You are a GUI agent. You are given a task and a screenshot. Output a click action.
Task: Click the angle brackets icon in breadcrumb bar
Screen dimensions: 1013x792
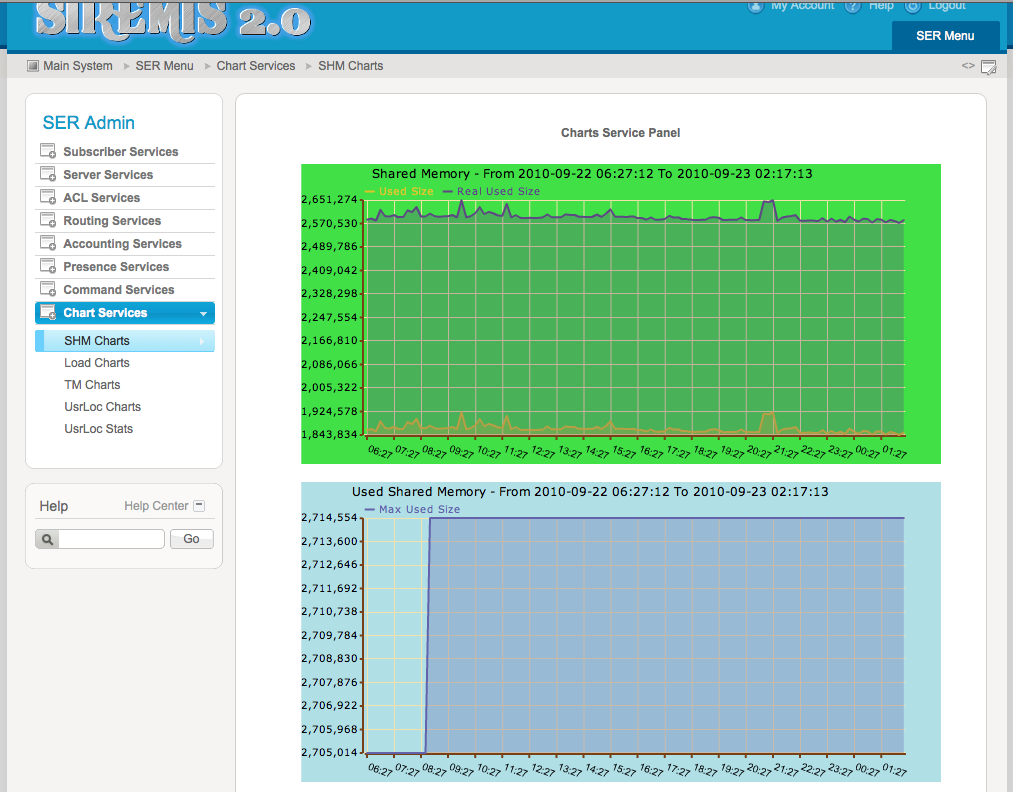point(968,66)
